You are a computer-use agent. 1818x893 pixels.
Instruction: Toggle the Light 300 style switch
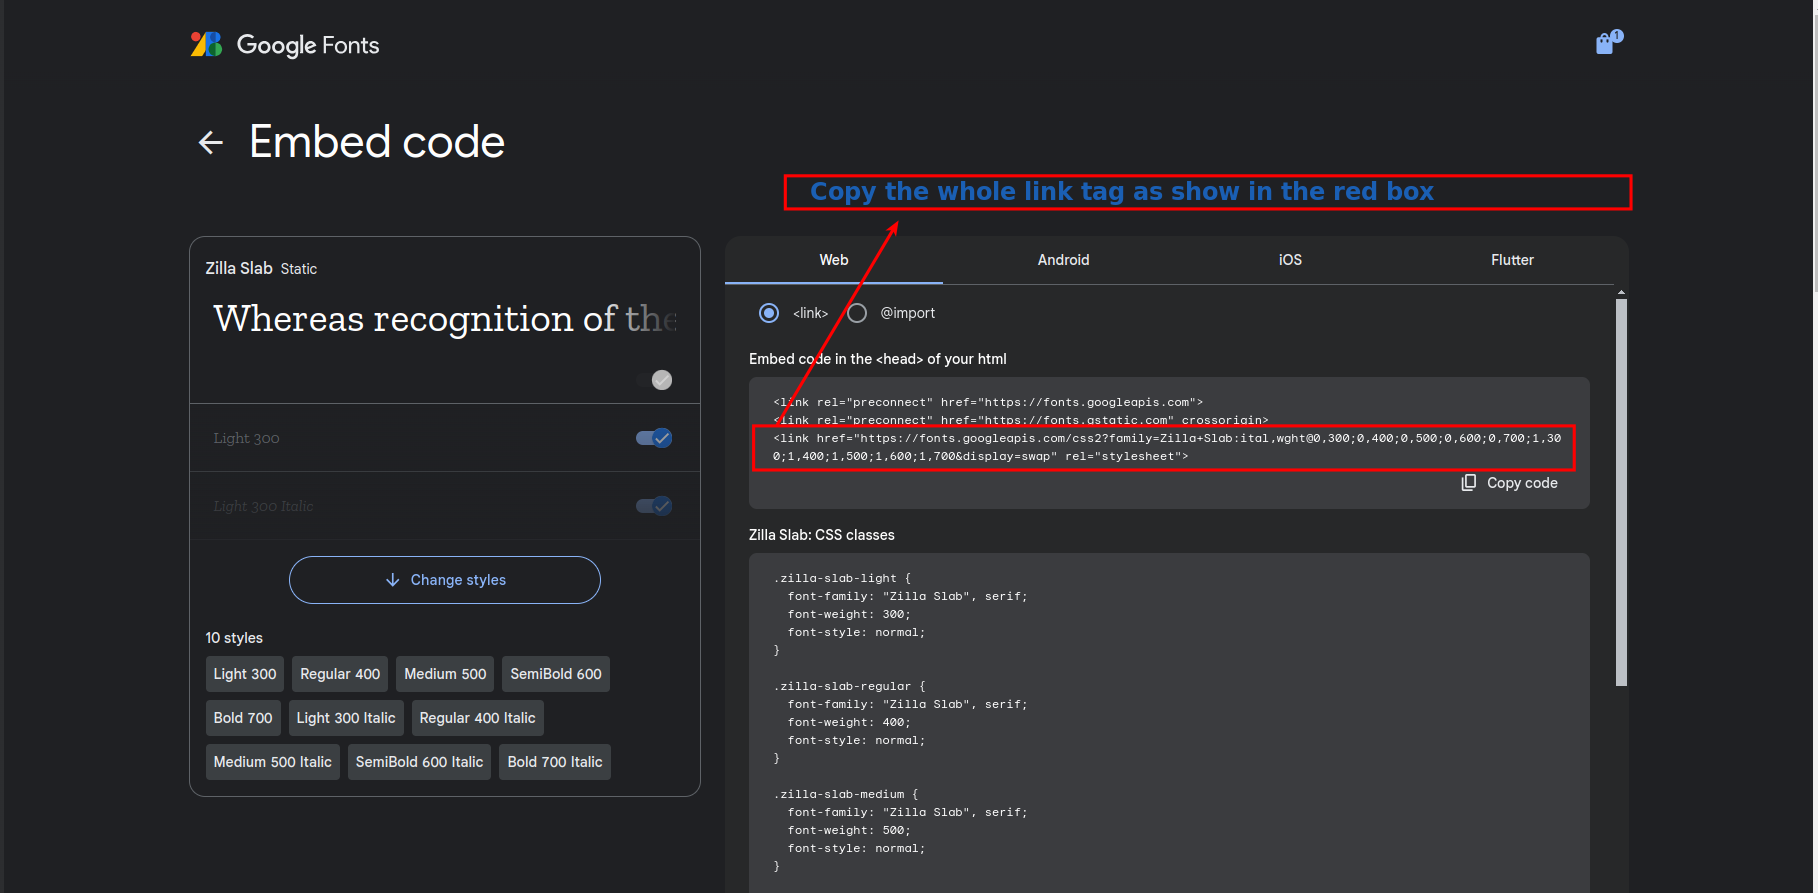pyautogui.click(x=654, y=438)
